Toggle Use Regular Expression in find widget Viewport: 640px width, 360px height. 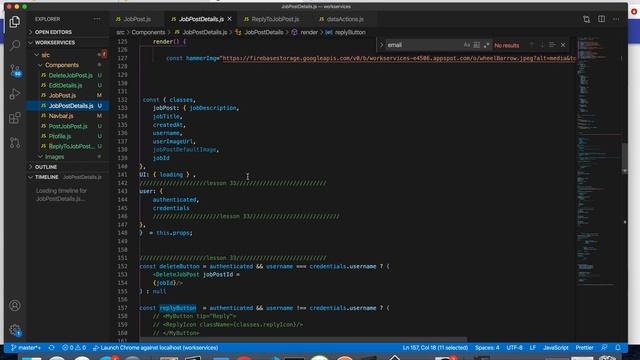coord(486,45)
